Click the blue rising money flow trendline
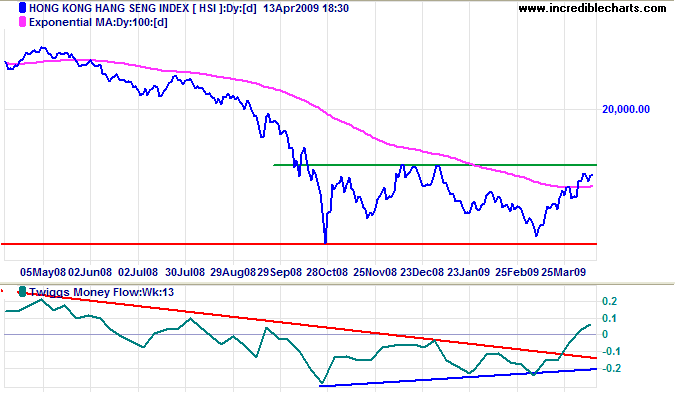Screen dimensions: 675x395 458,377
